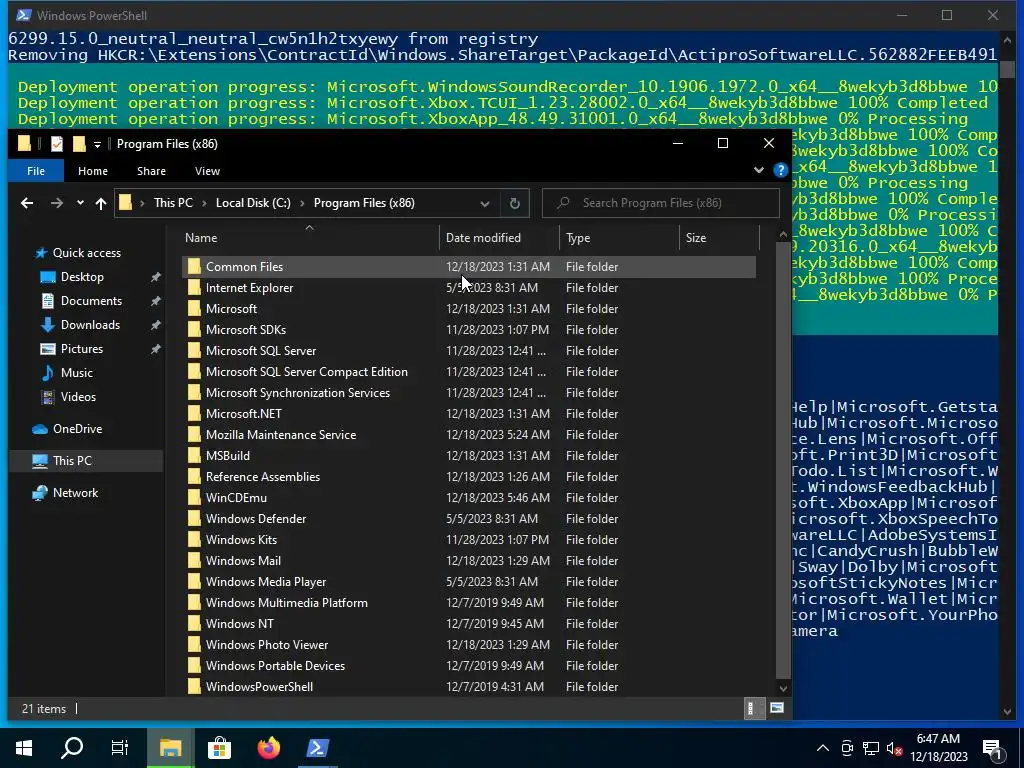Sort by Size column header
The height and width of the screenshot is (768, 1024).
pyautogui.click(x=718, y=238)
